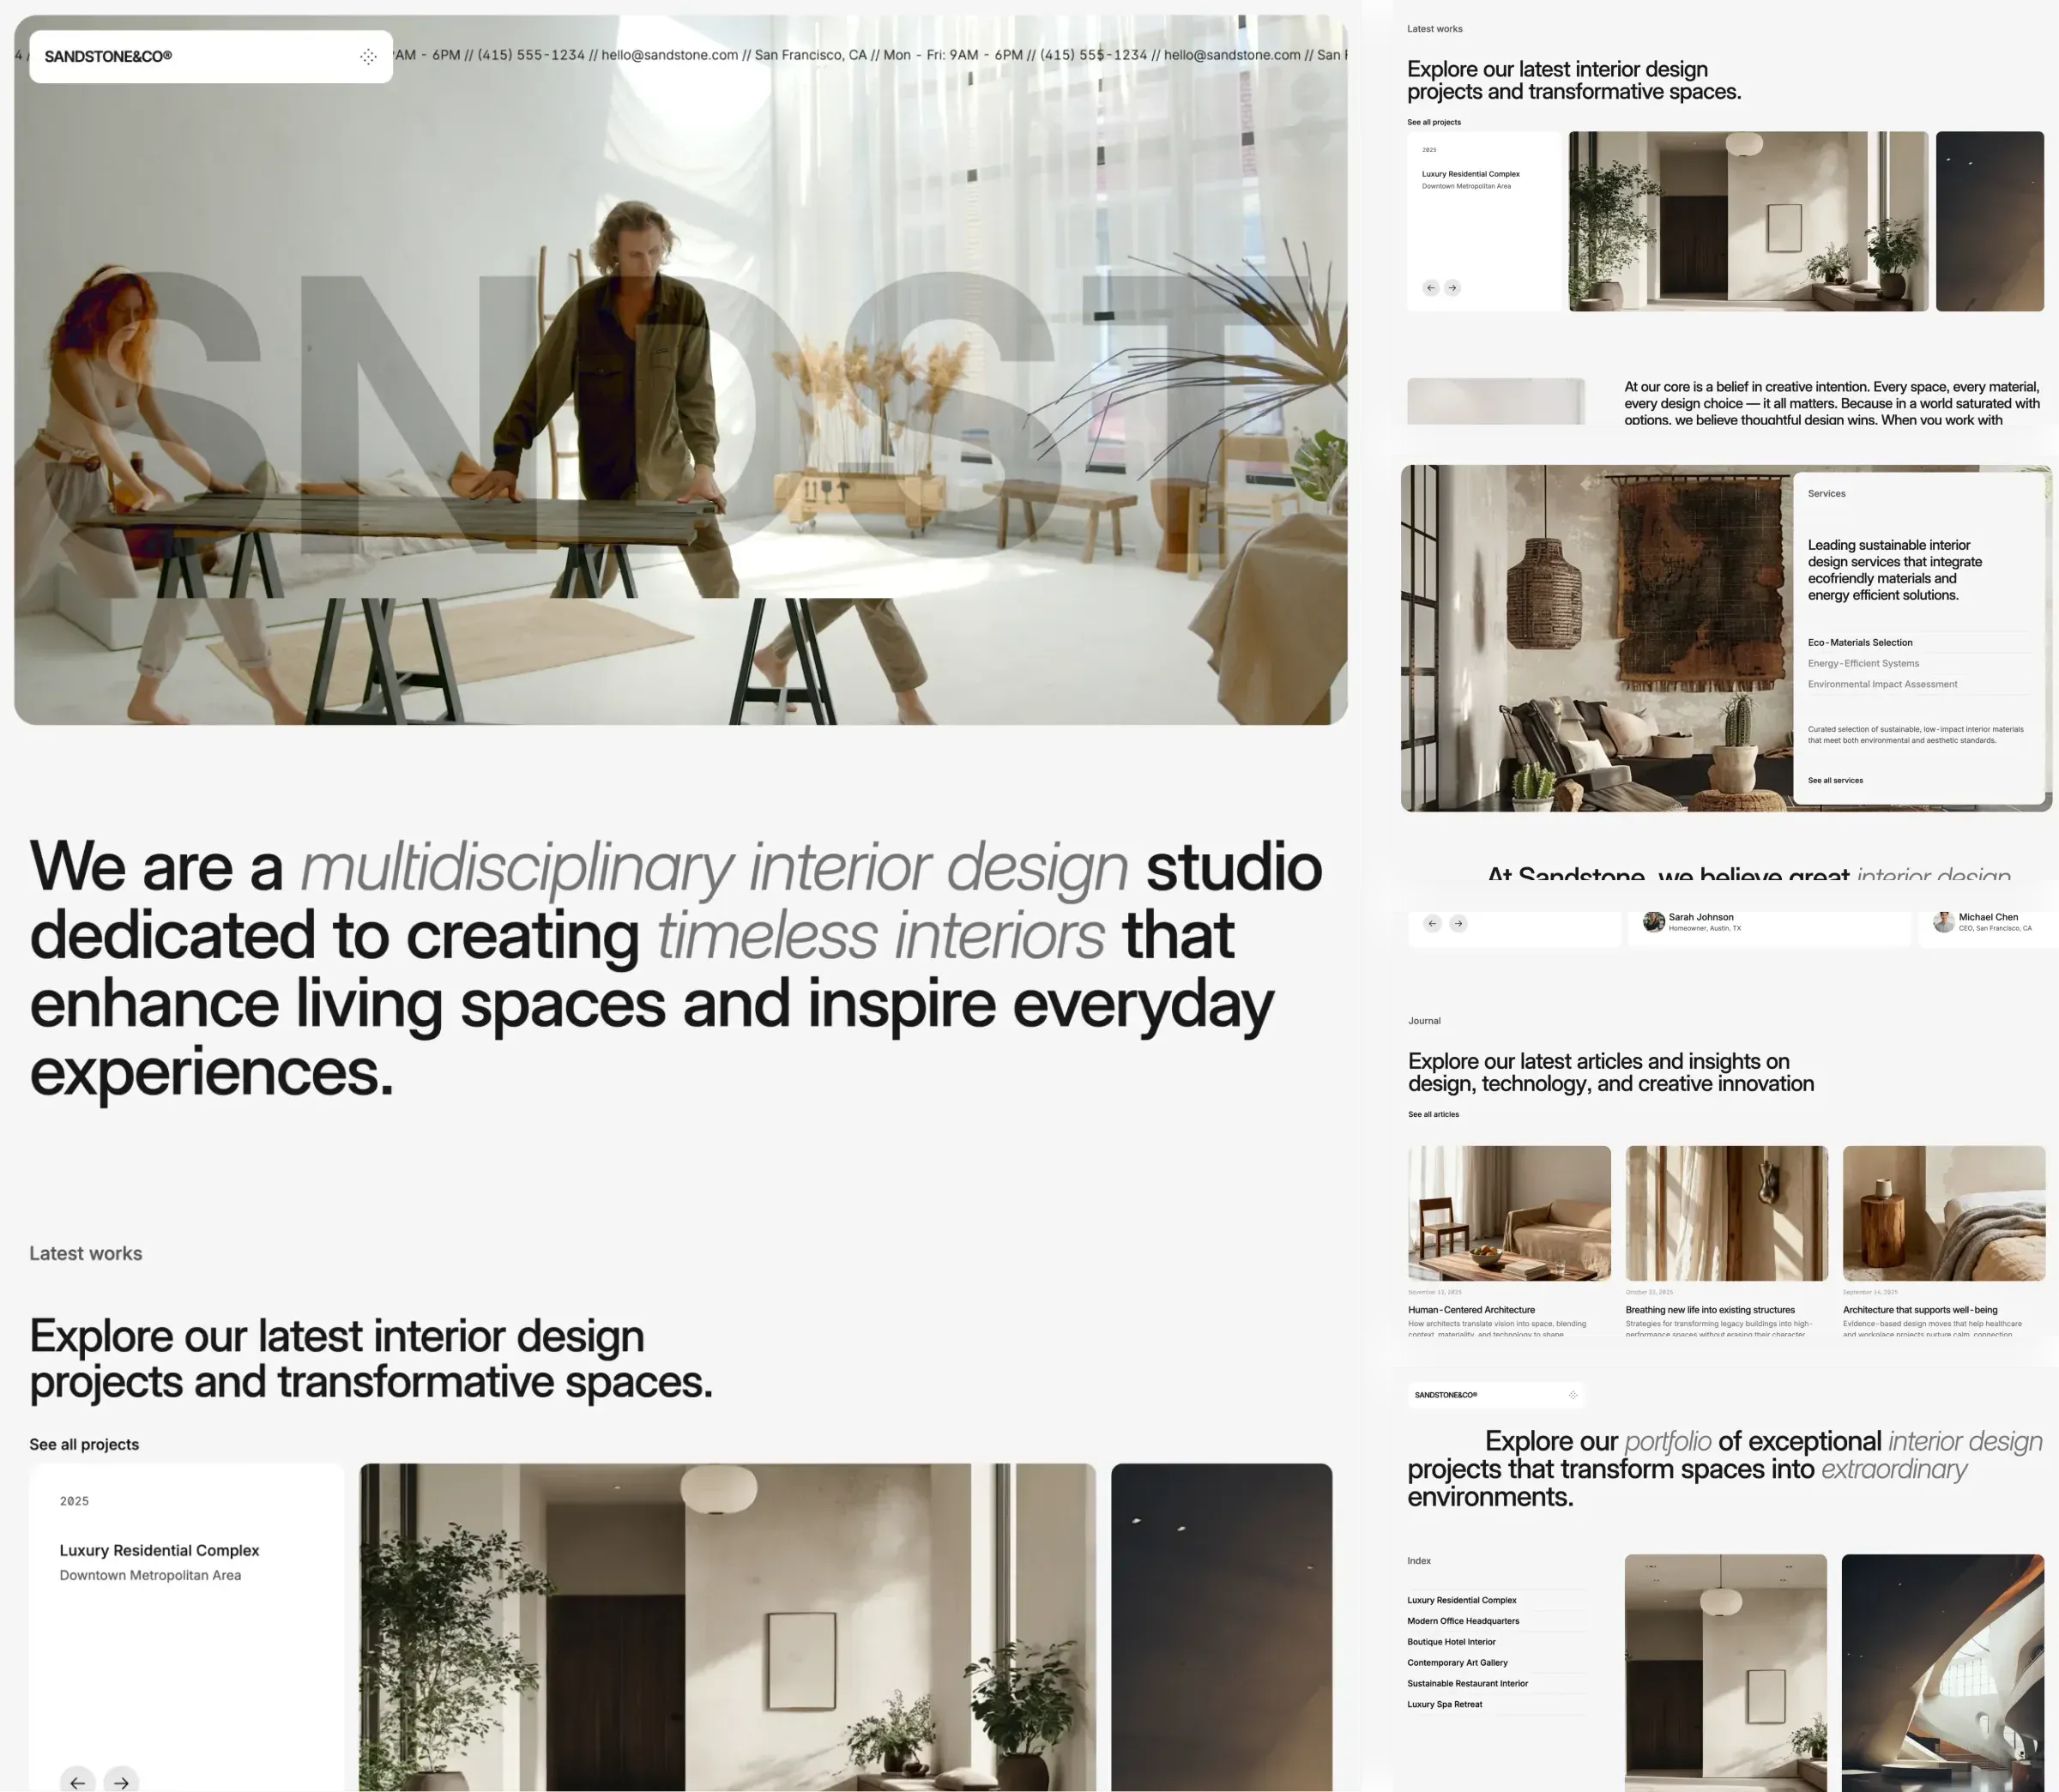
Task: Click 'Downtown Metropolitan Area' text in large card
Action: coord(150,1575)
